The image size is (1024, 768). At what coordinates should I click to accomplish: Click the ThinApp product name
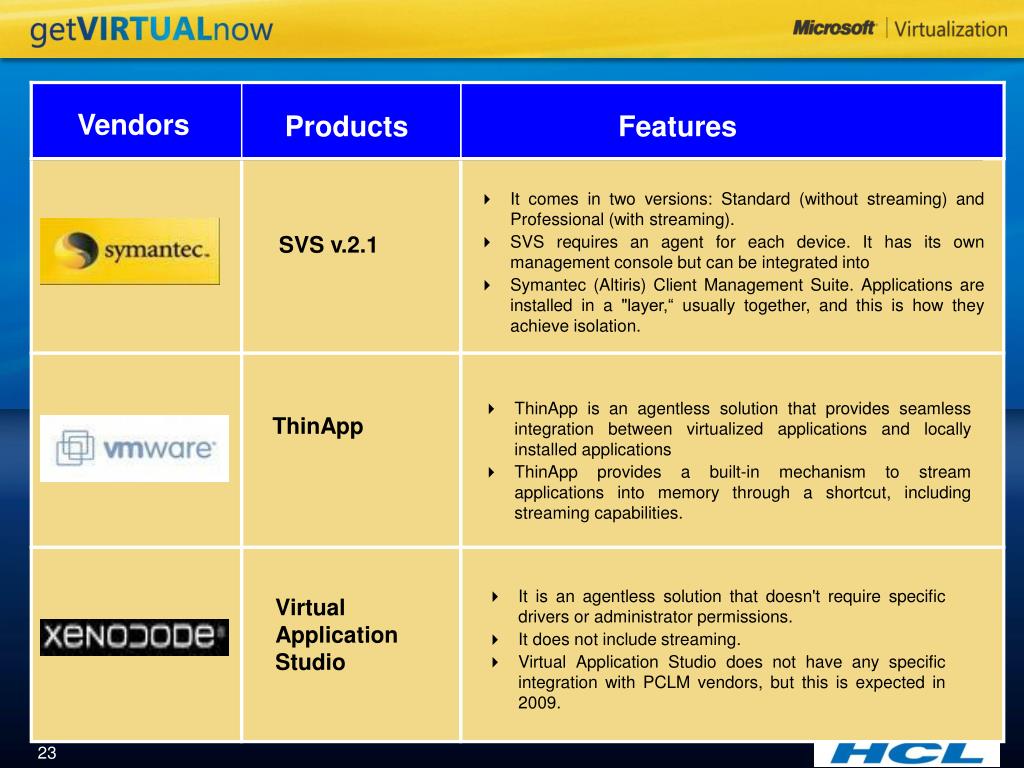point(317,426)
